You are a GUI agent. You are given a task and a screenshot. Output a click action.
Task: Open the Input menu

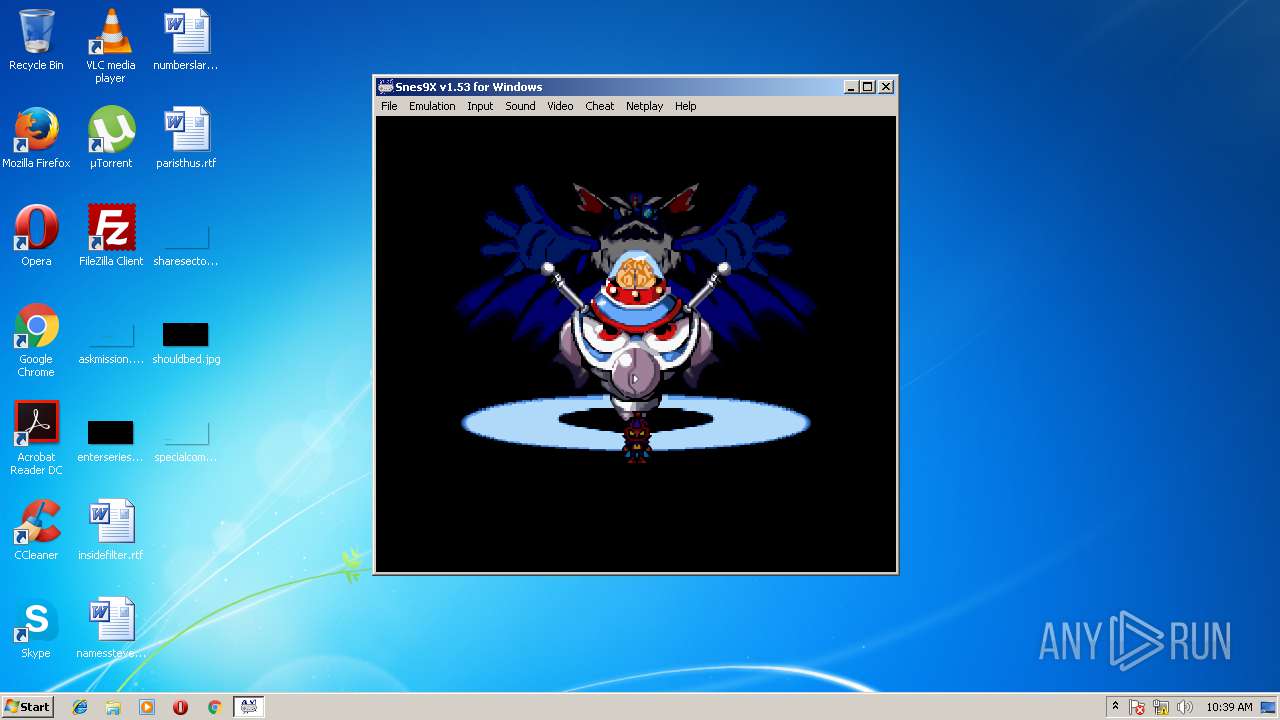pos(480,106)
